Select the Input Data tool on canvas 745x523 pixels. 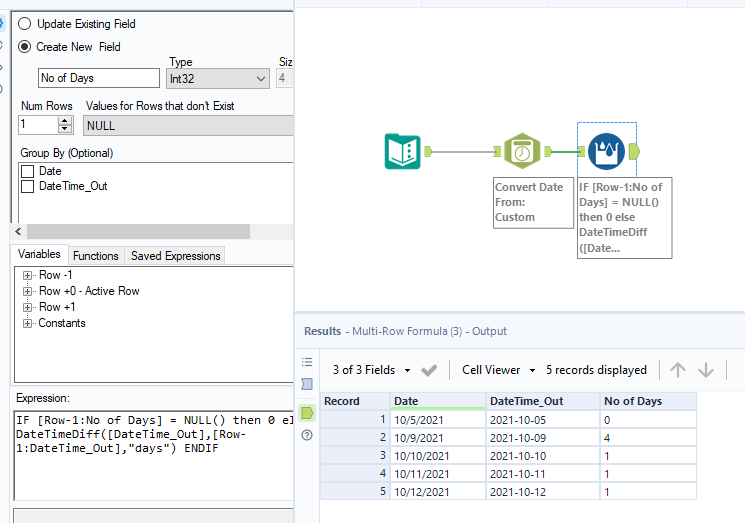[x=402, y=151]
